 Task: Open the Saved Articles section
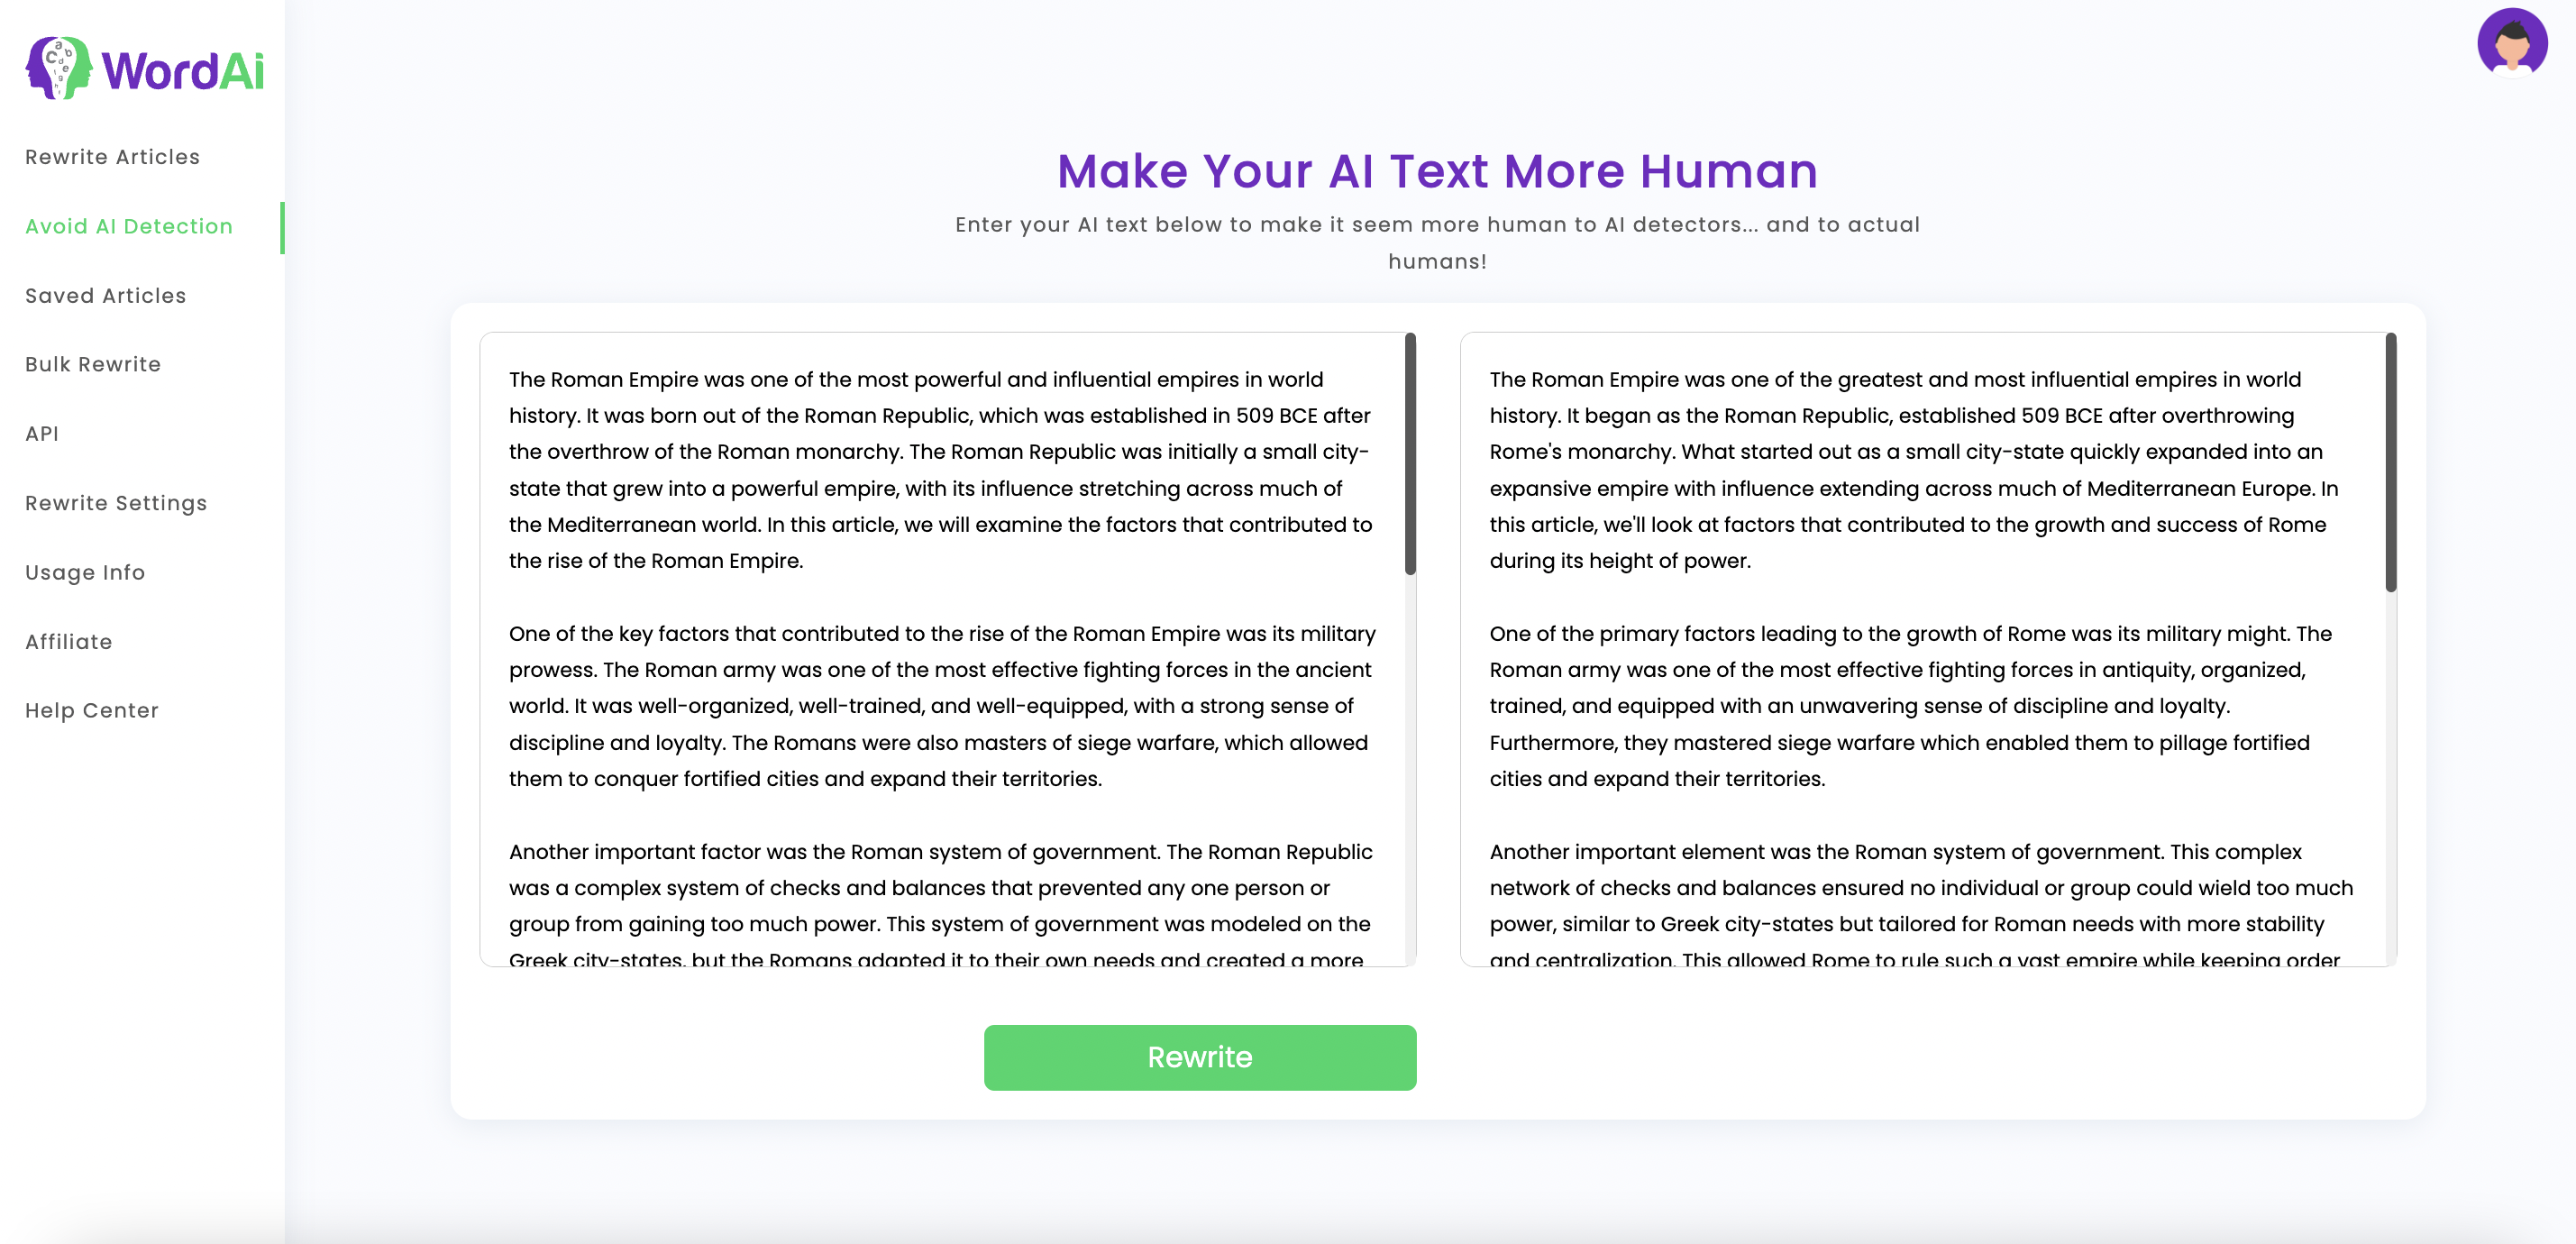105,294
